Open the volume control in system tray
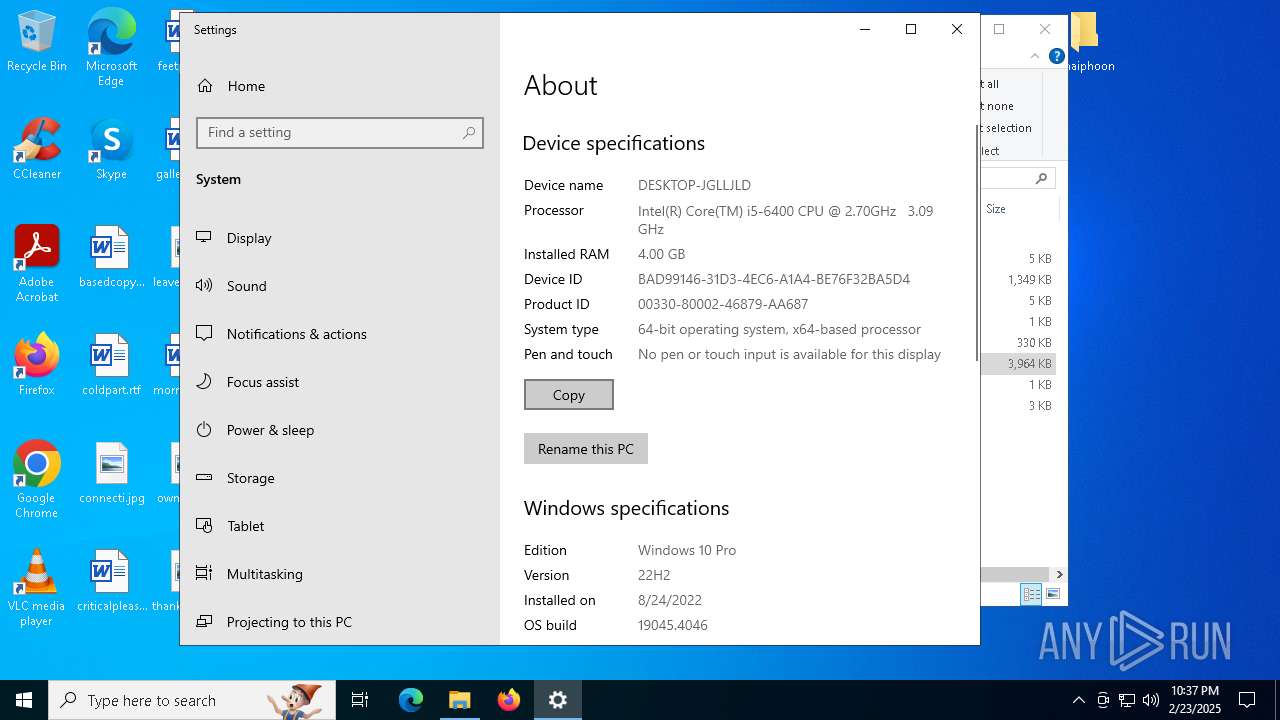The image size is (1280, 720). [x=1151, y=700]
